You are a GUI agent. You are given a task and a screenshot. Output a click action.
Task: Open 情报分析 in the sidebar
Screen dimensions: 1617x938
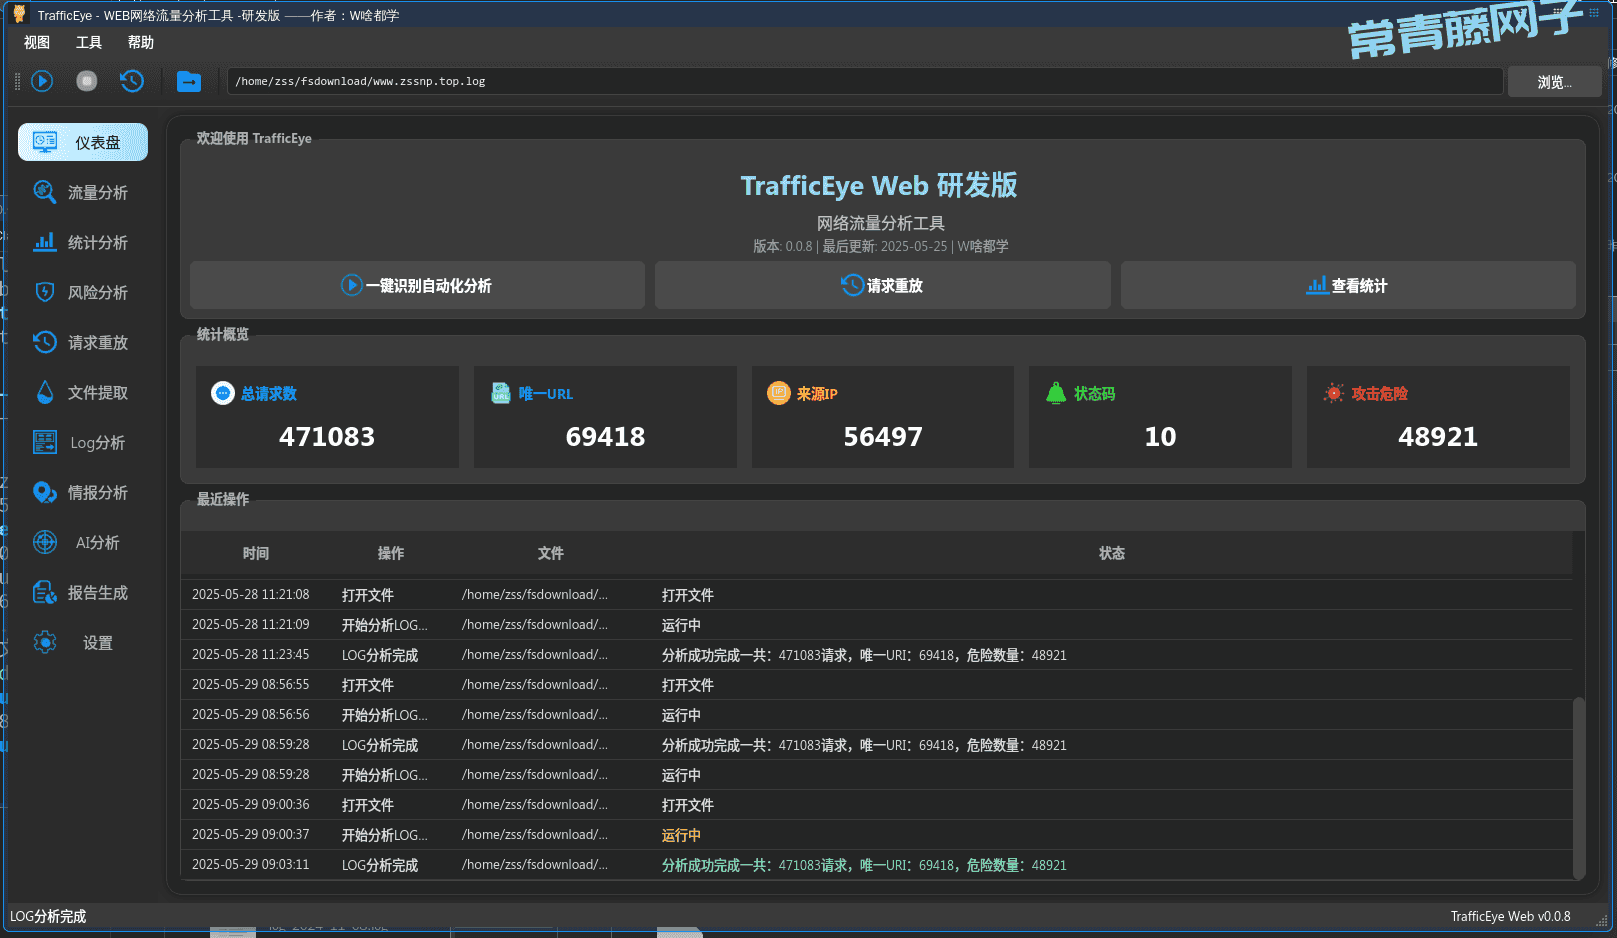pos(83,493)
